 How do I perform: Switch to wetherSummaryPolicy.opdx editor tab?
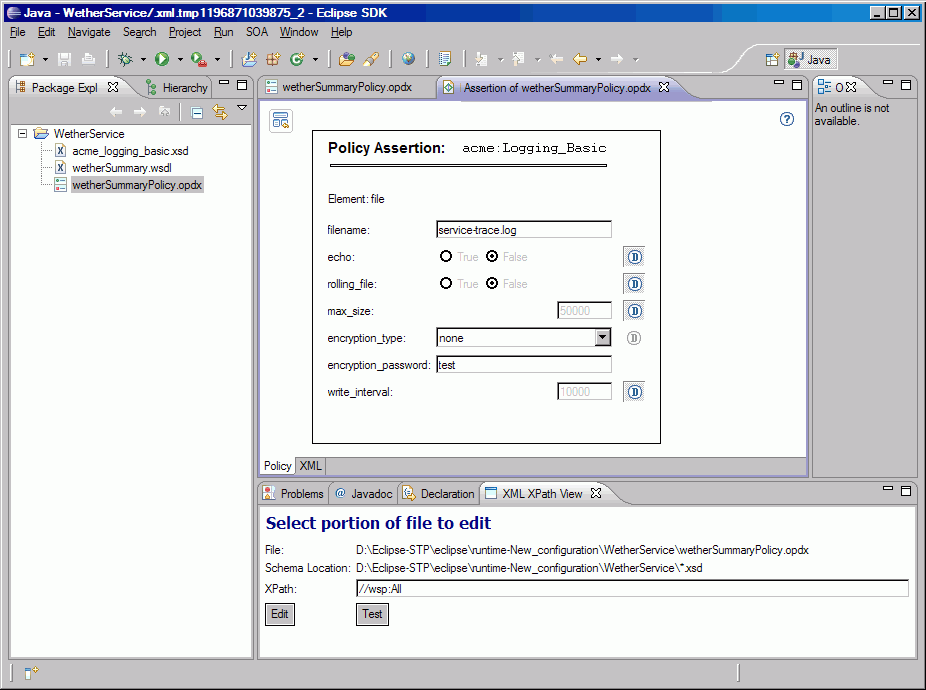[340, 87]
